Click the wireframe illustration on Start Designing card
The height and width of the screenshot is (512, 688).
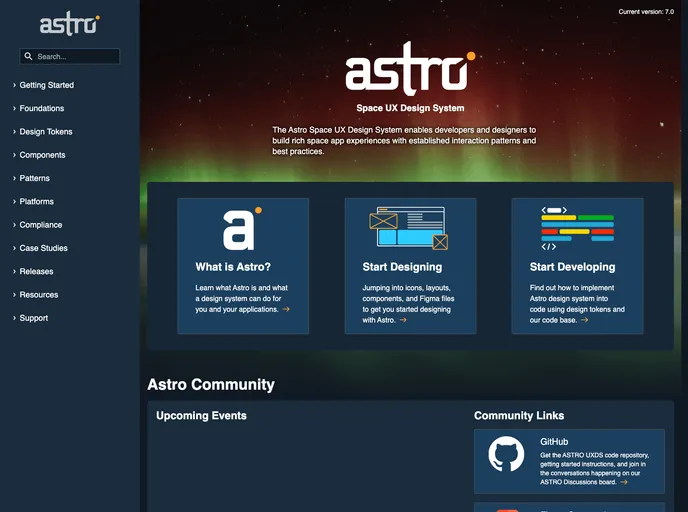pos(408,228)
